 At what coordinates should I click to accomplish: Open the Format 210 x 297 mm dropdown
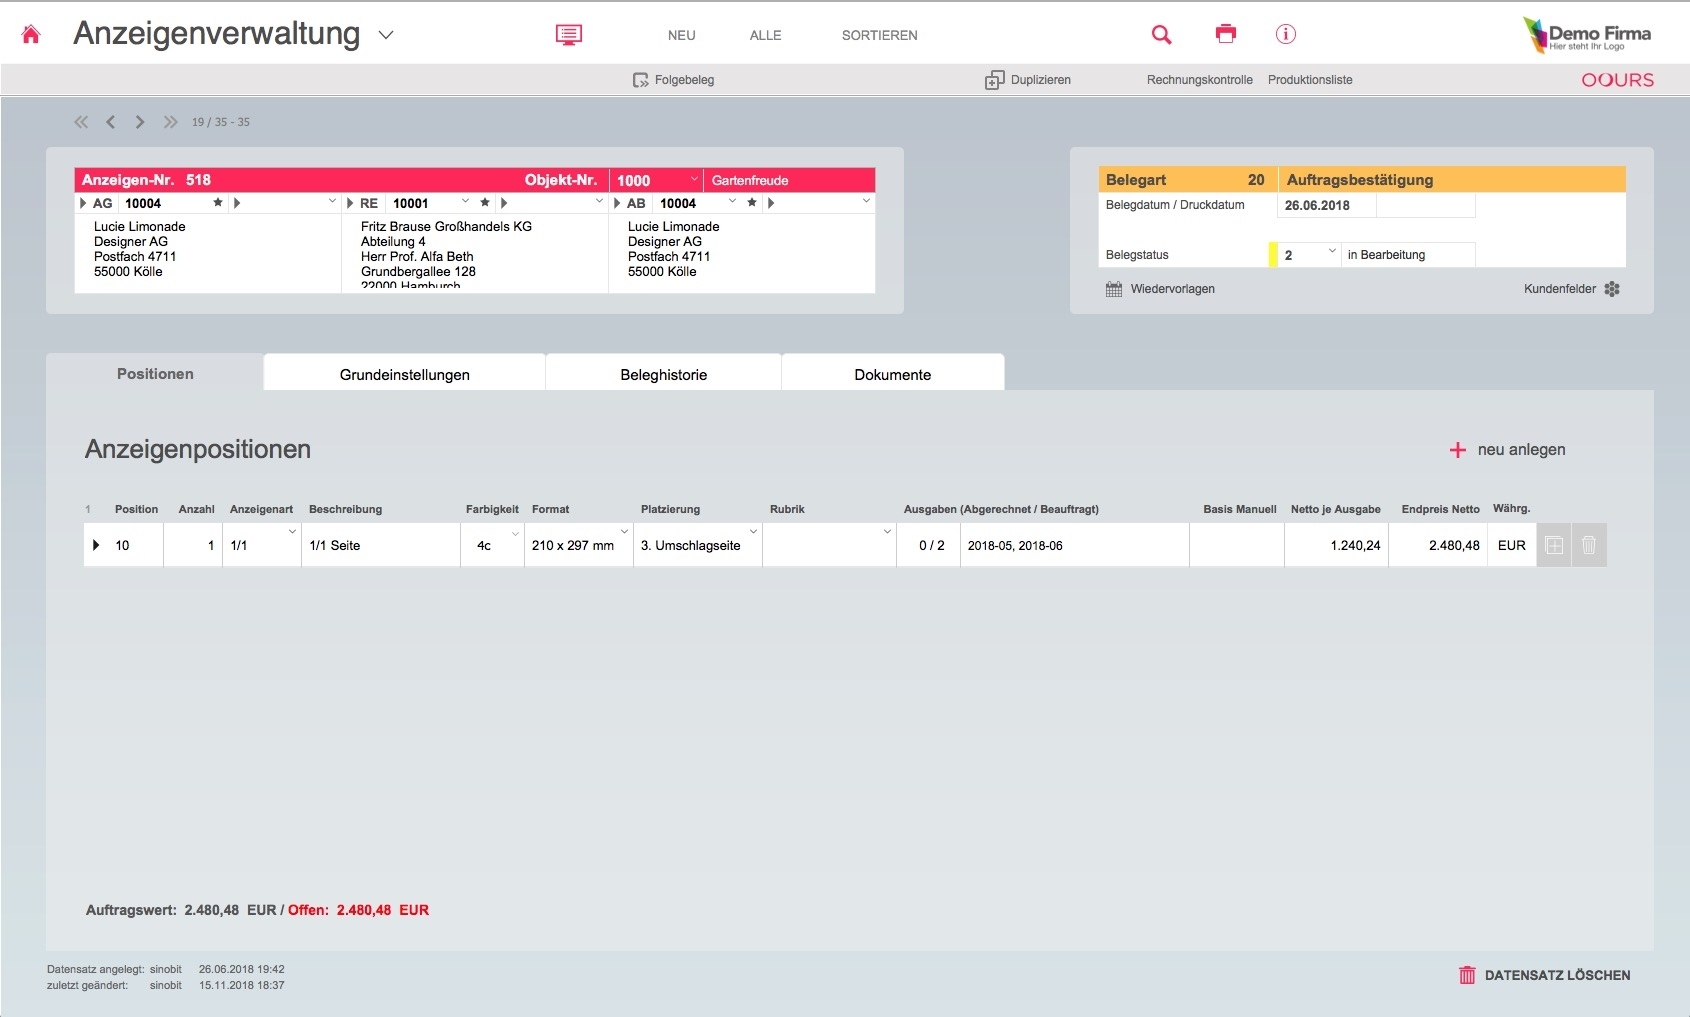pos(625,531)
